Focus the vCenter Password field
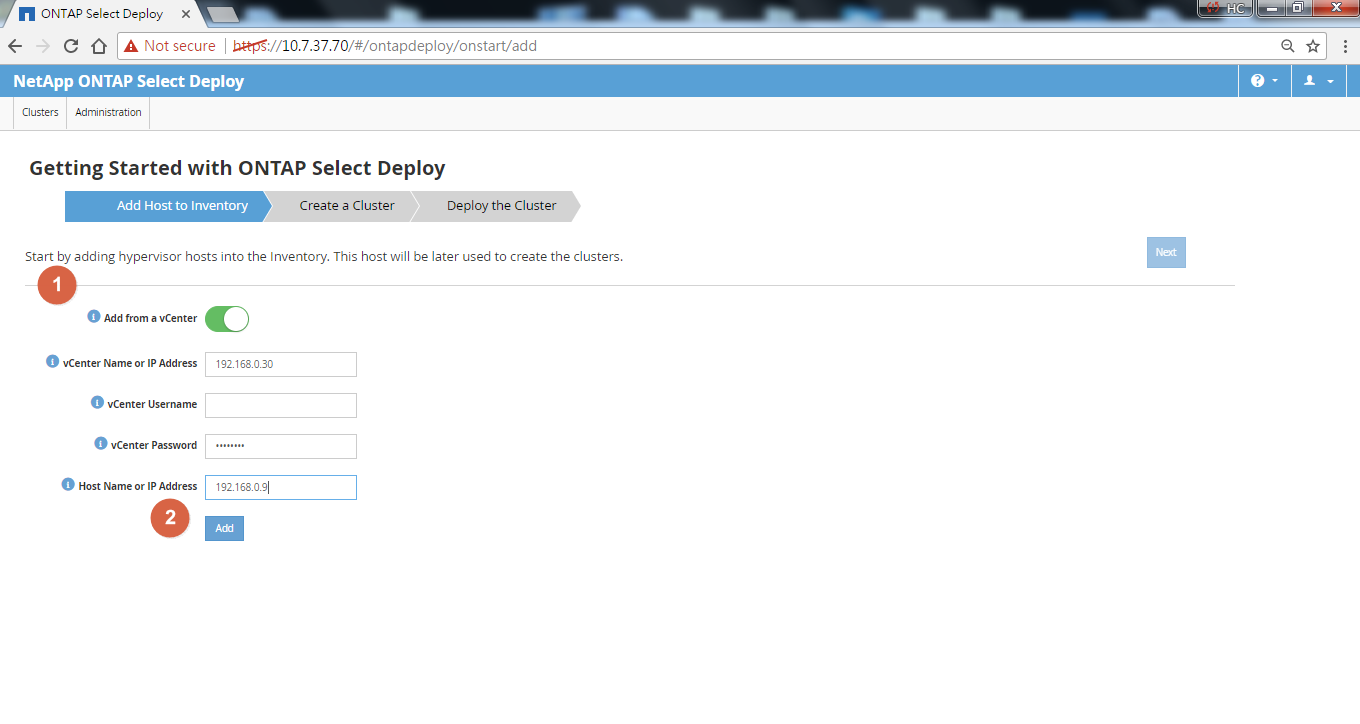The width and height of the screenshot is (1360, 724). (281, 446)
